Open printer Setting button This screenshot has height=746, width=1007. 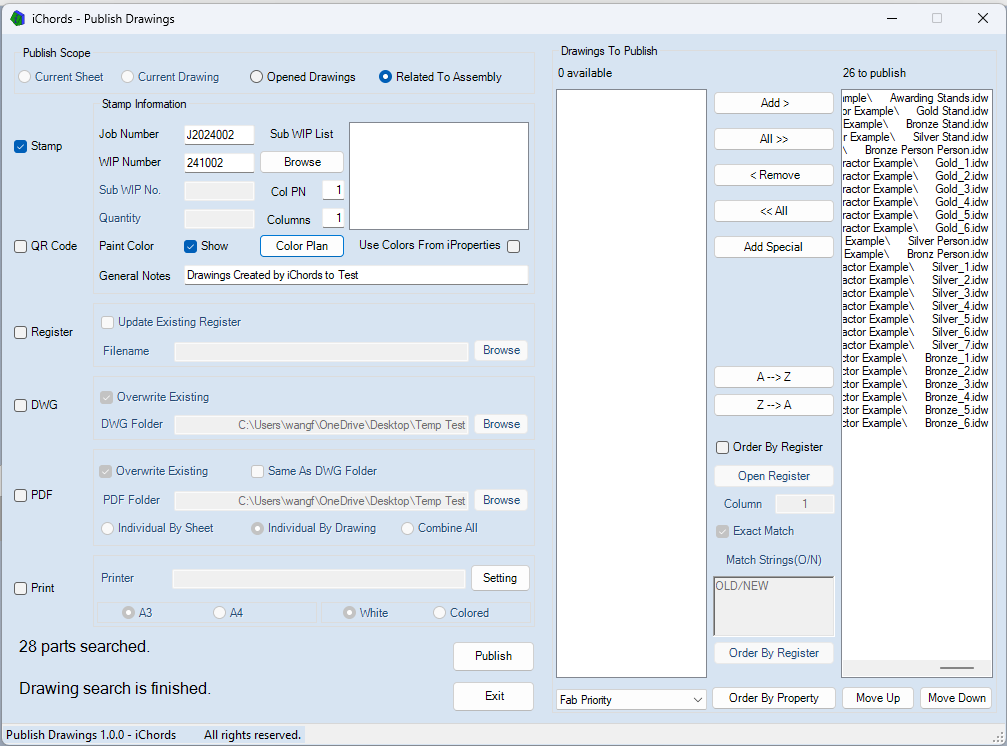tap(500, 578)
